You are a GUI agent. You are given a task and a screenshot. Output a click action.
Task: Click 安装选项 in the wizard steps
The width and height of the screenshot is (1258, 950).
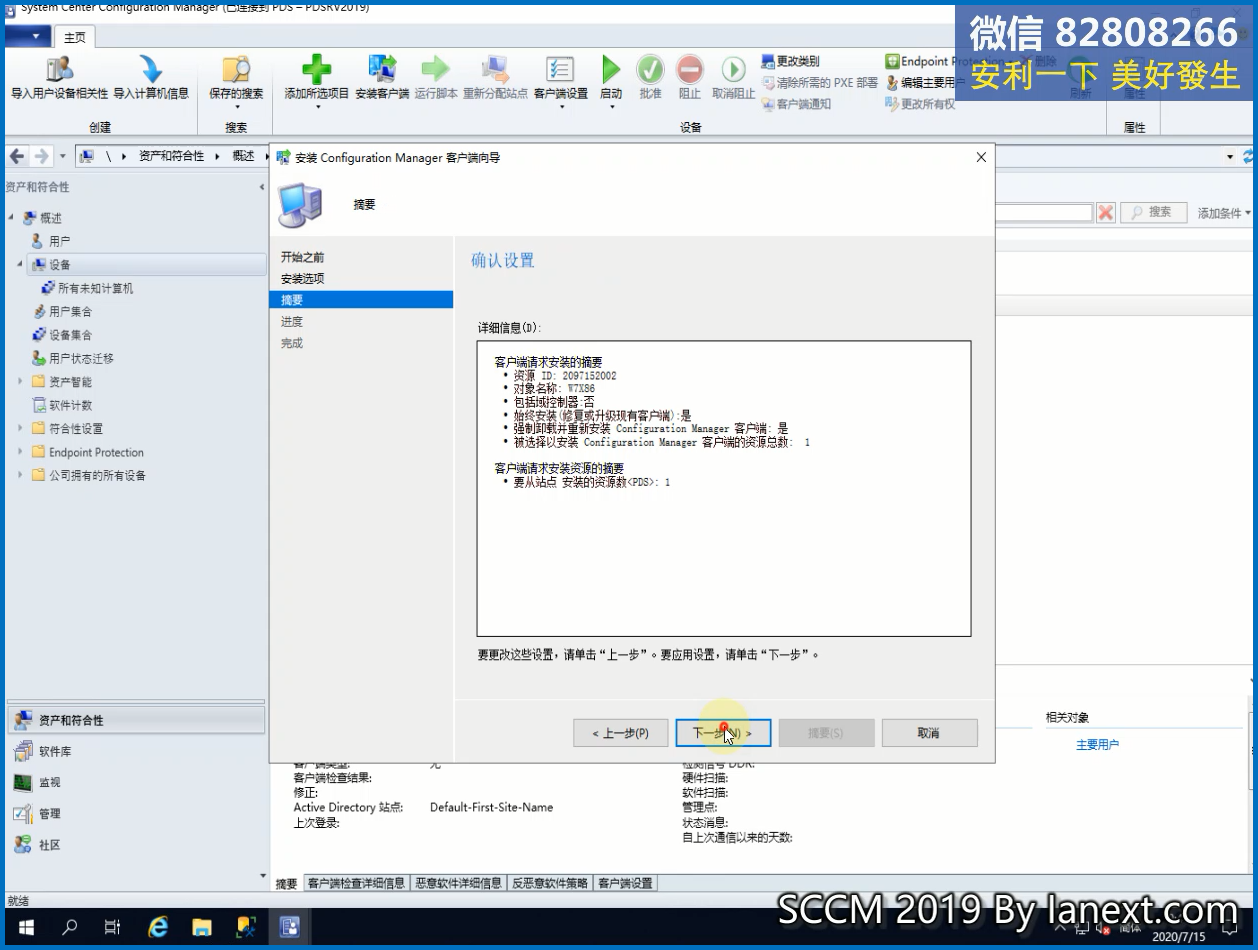pos(303,278)
